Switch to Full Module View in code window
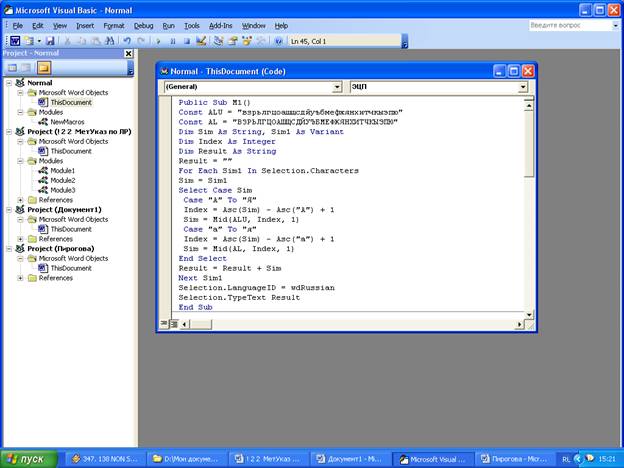The image size is (624, 468). [x=173, y=323]
